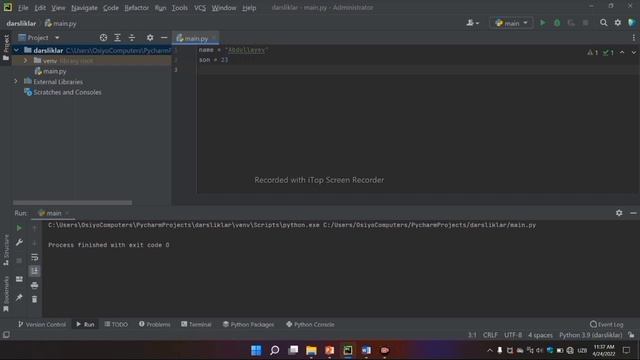
Task: Open the Problems tool window
Action: pos(154,324)
